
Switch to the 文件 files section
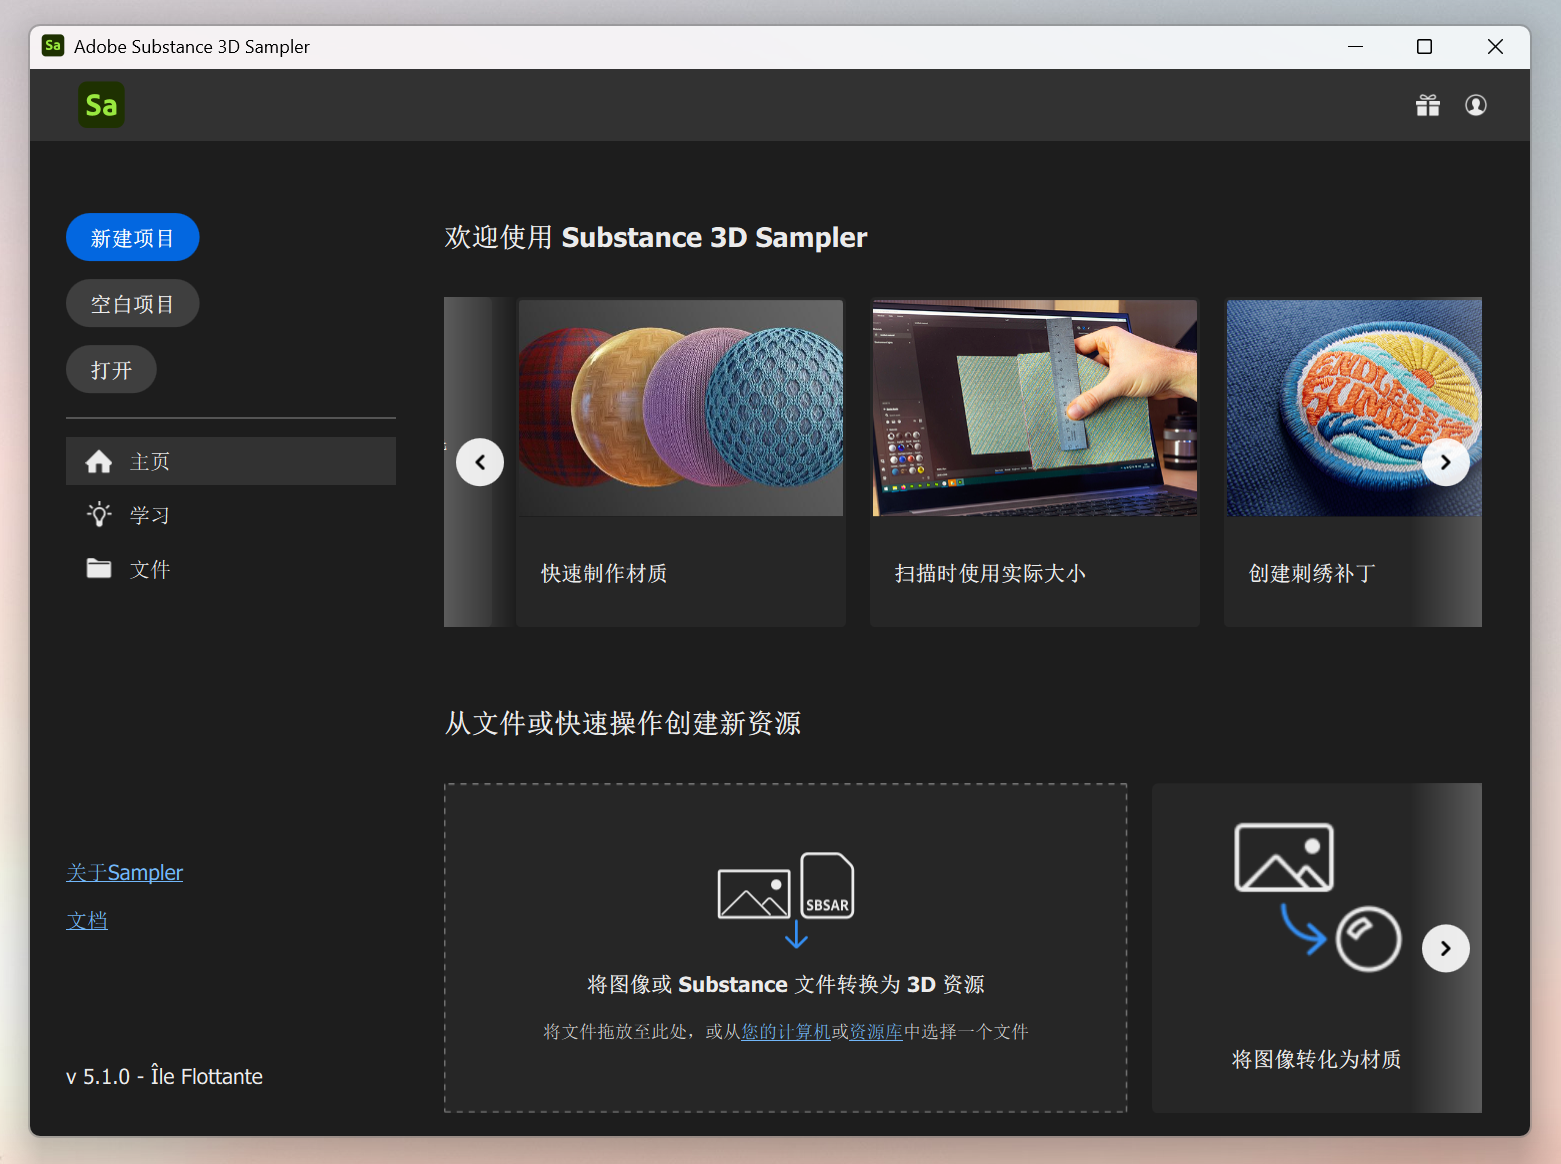click(231, 569)
